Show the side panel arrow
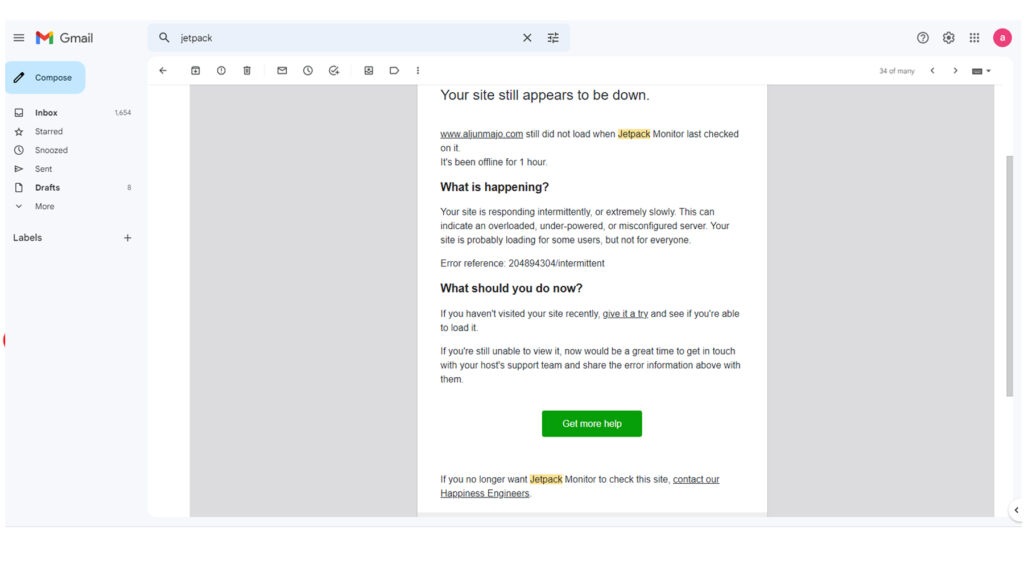Viewport: 1024px width, 569px height. pos(1016,510)
